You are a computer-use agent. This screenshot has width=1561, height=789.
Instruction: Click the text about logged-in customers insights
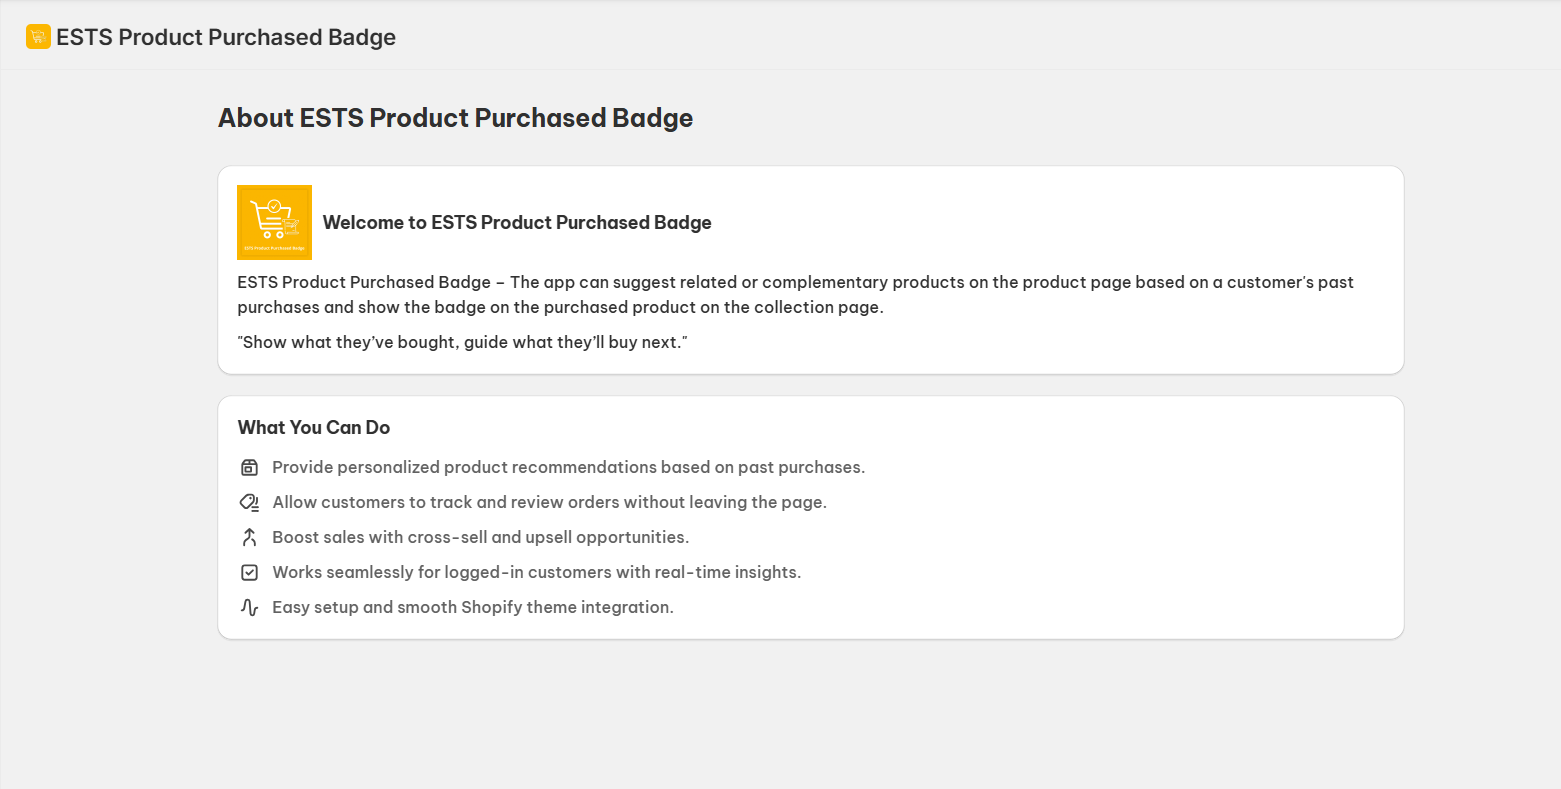[x=536, y=572]
